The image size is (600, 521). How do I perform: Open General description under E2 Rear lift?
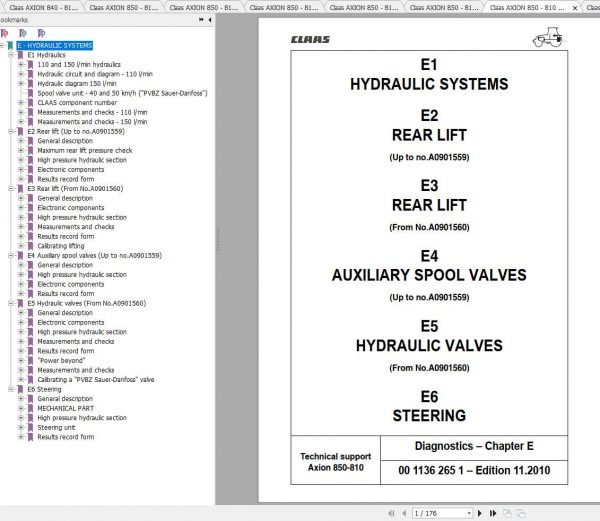[x=65, y=141]
